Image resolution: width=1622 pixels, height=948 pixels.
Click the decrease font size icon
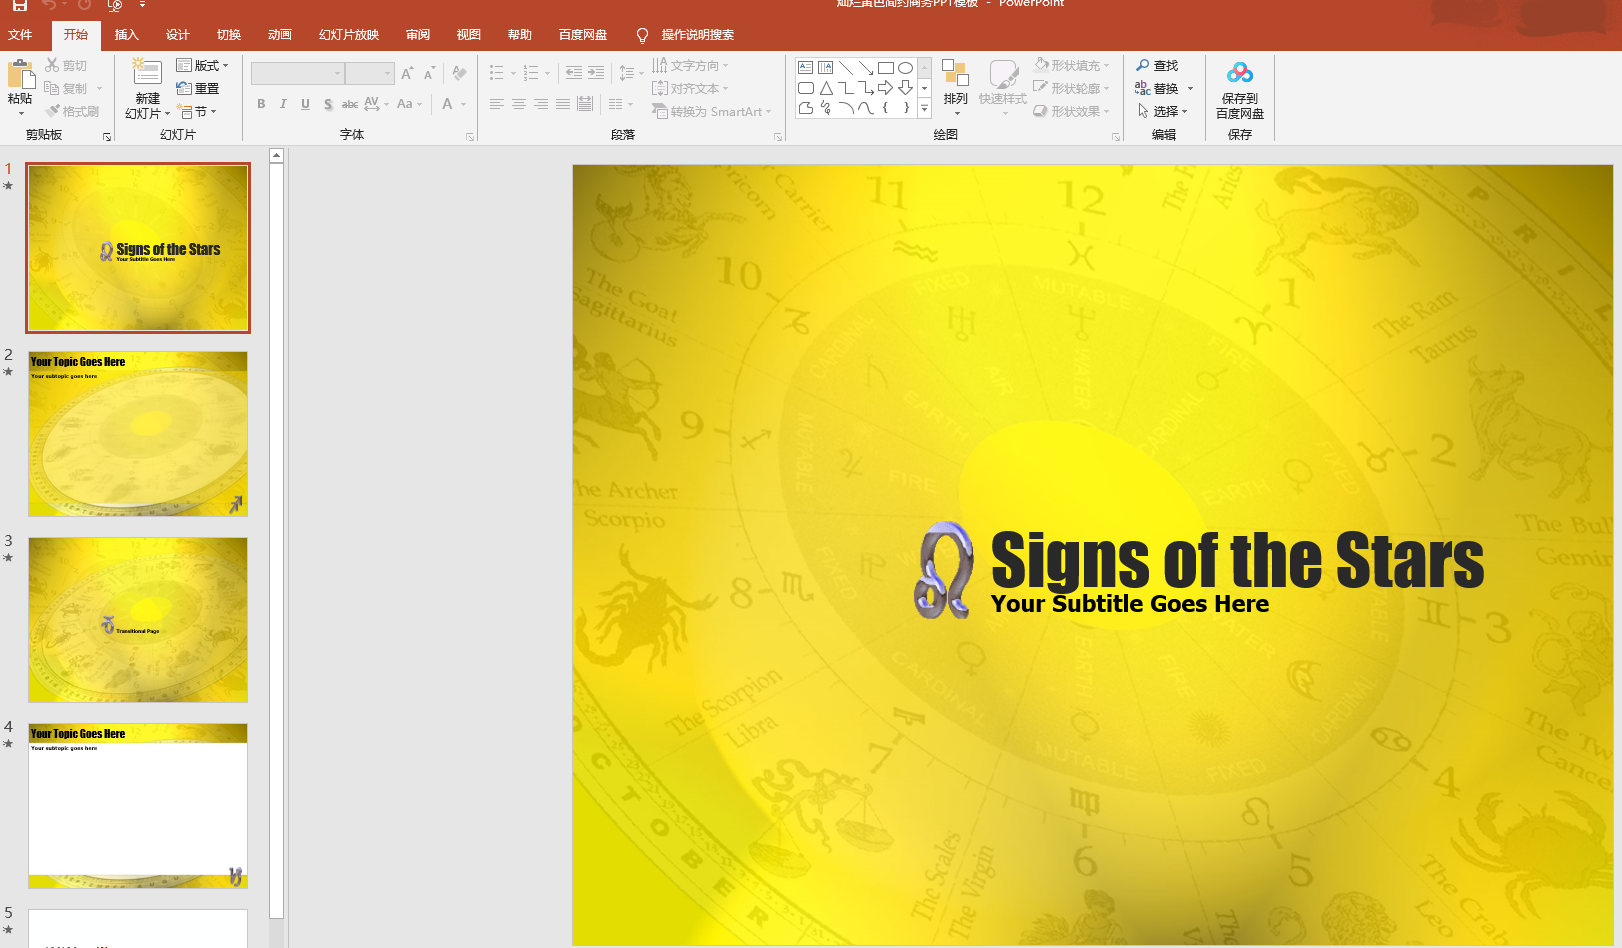click(429, 73)
